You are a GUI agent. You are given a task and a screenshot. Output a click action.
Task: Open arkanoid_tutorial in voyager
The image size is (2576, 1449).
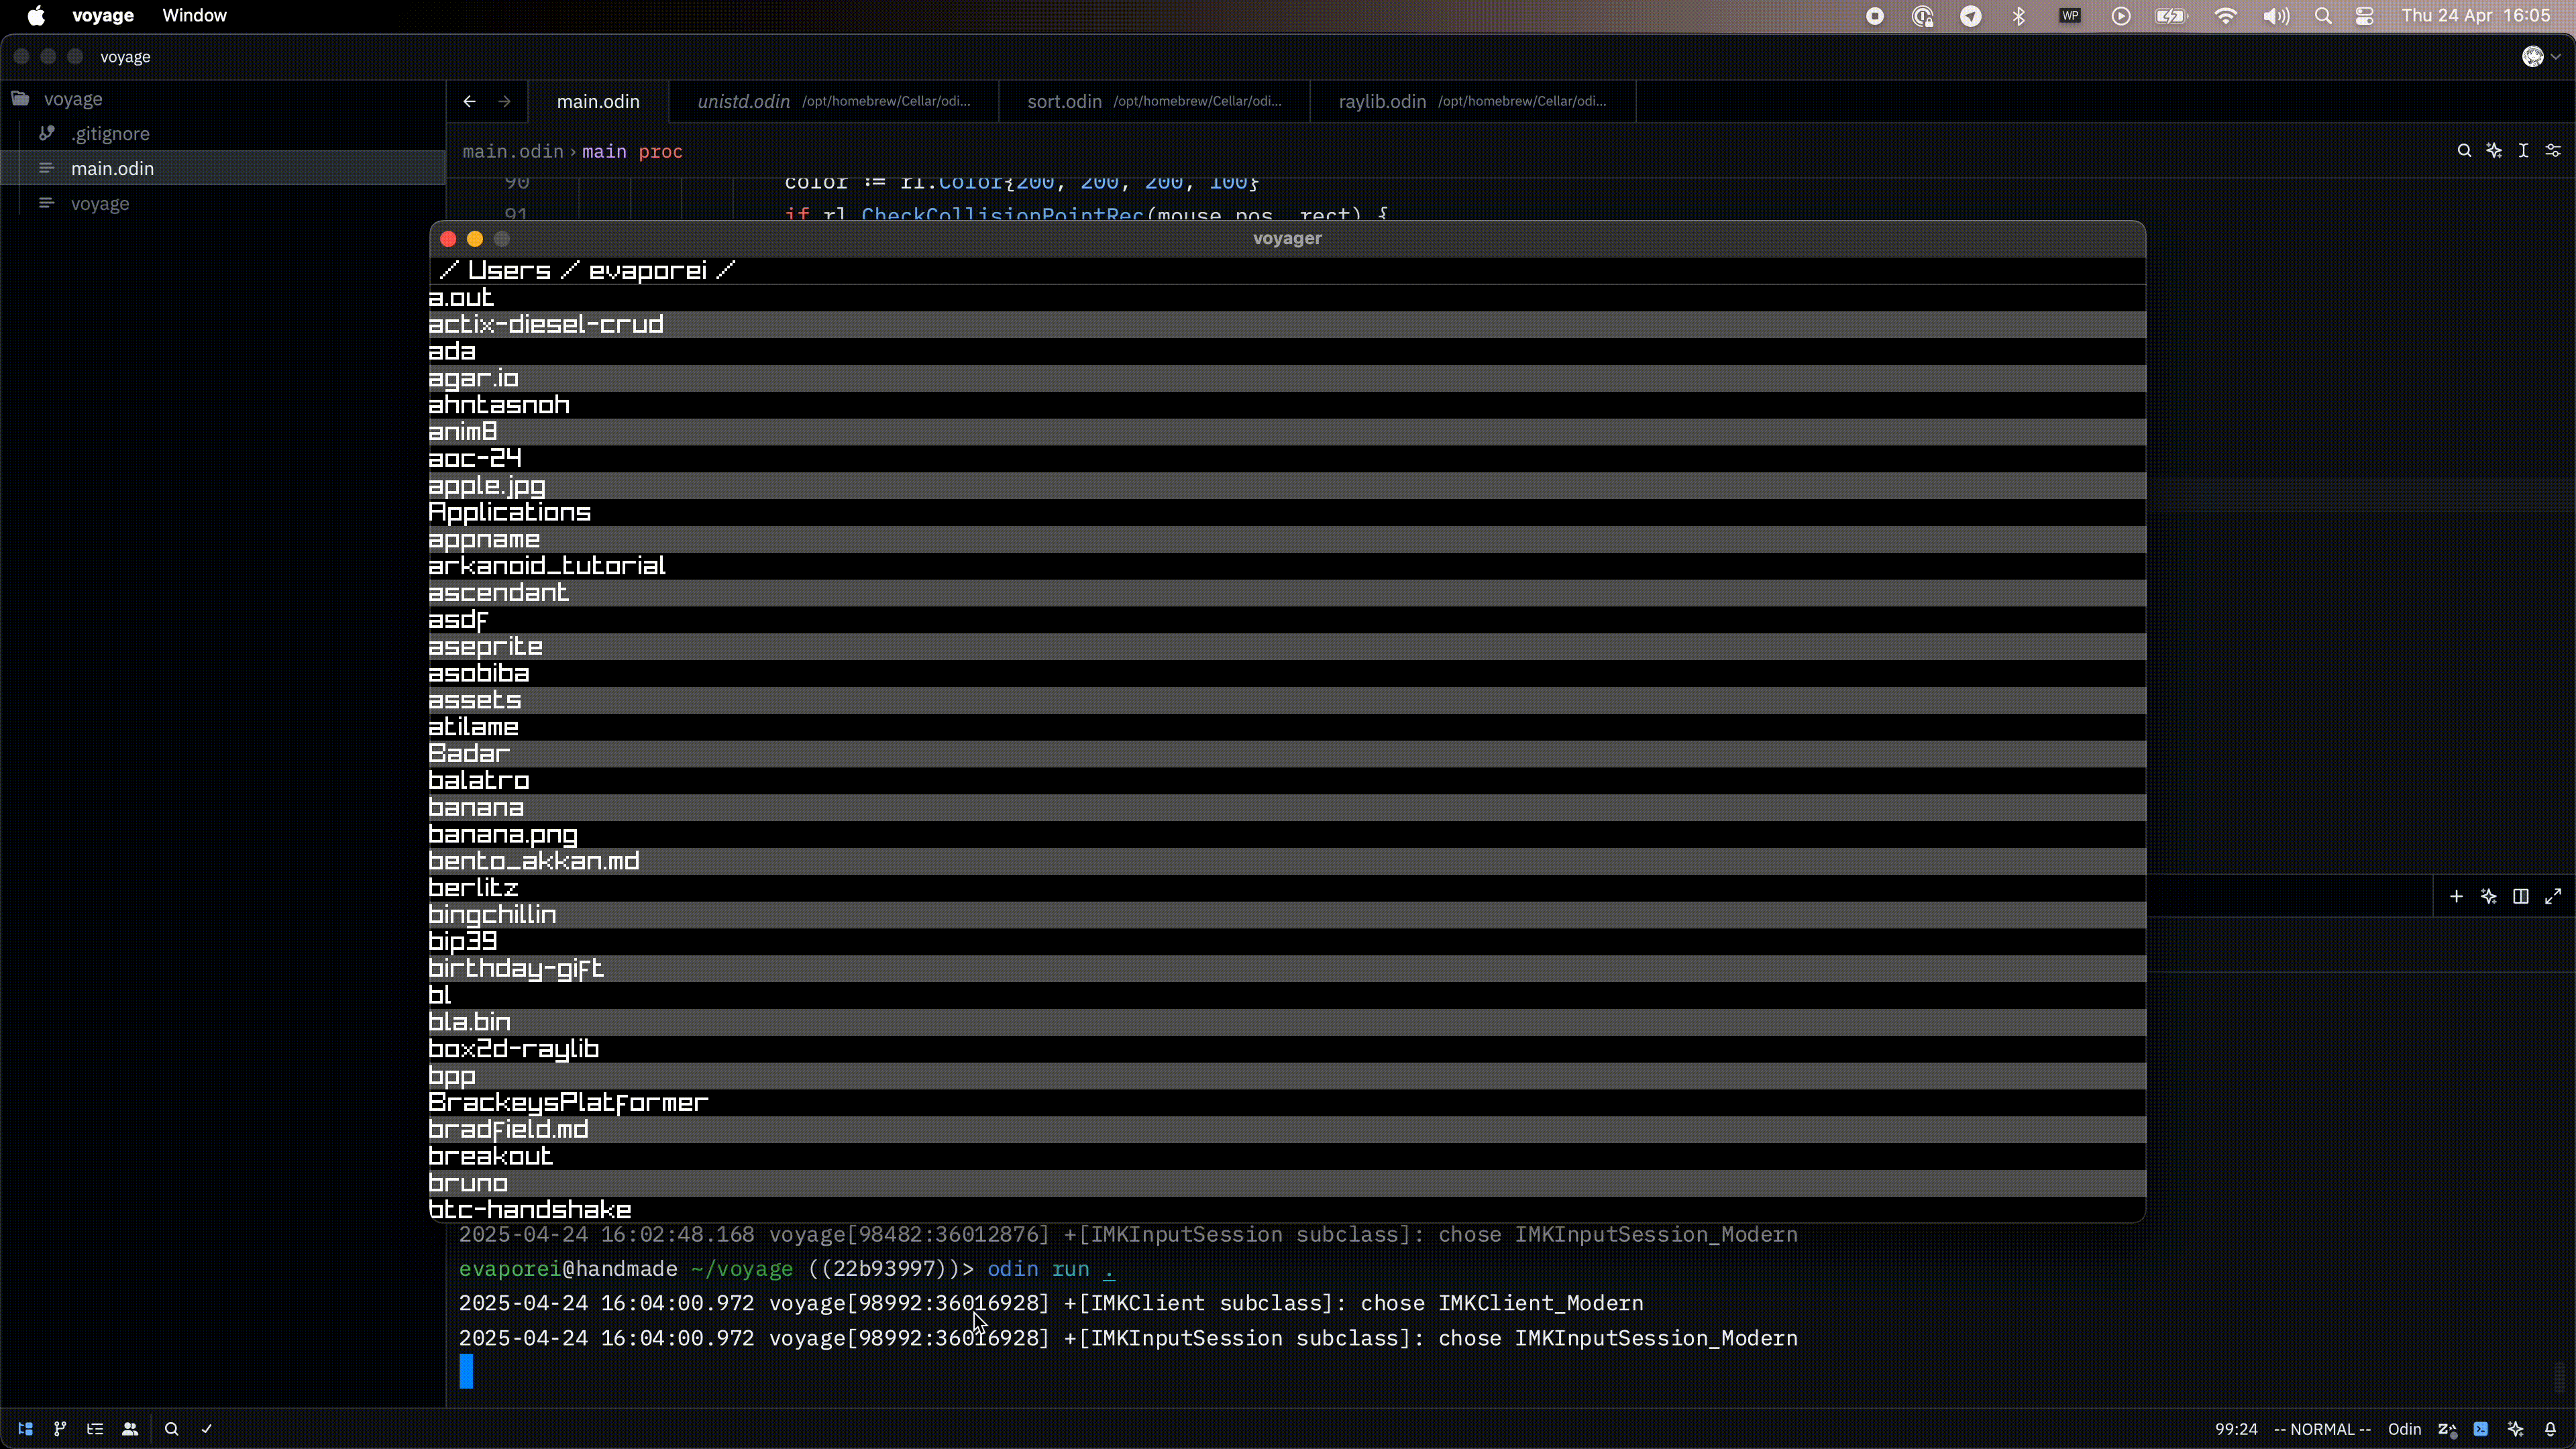click(x=1287, y=566)
